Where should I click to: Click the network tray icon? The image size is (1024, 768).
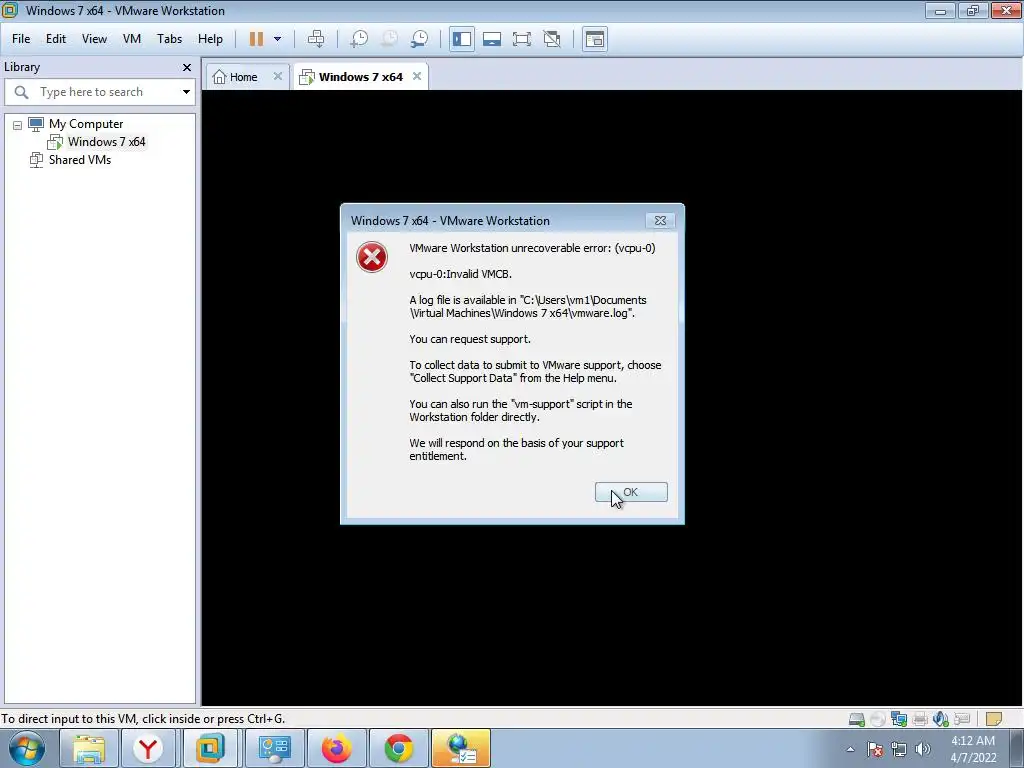(x=899, y=749)
